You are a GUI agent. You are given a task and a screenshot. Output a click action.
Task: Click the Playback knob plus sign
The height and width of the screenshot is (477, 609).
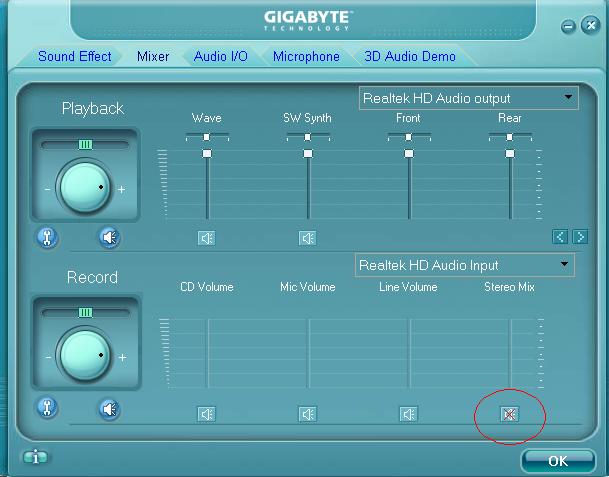(122, 190)
